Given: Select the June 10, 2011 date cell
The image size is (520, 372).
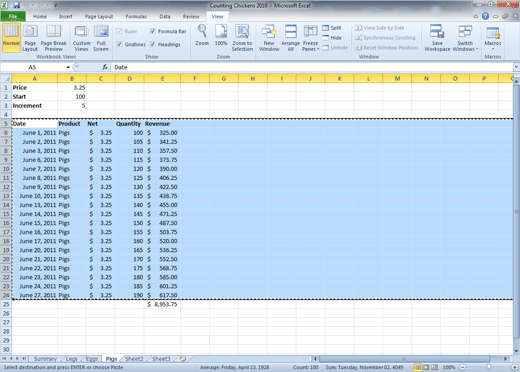Looking at the screenshot, I should (34, 196).
